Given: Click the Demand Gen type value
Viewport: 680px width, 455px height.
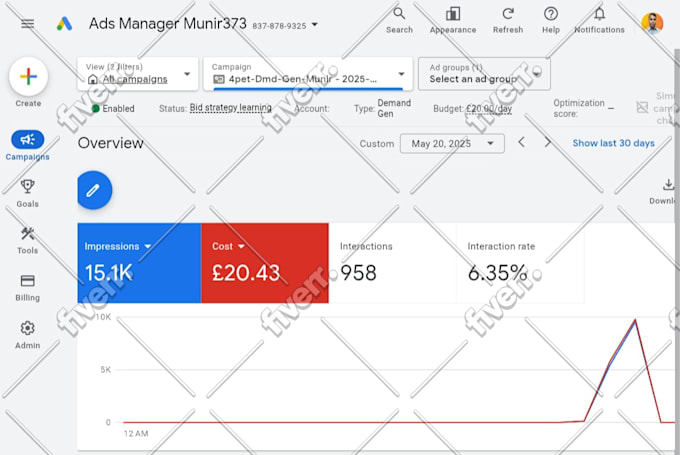Looking at the screenshot, I should click(394, 108).
